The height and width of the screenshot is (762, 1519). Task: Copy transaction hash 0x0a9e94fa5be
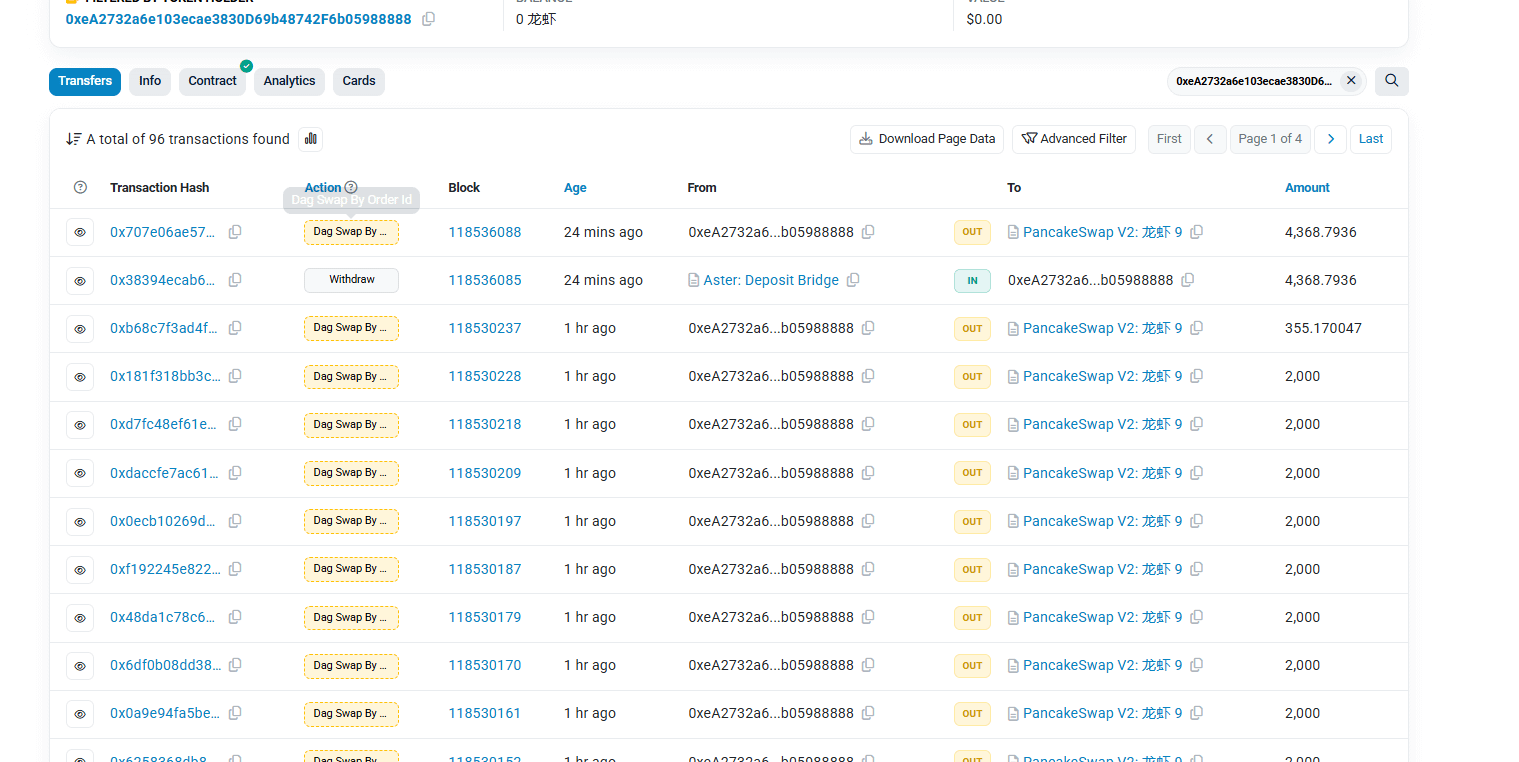pyautogui.click(x=235, y=713)
